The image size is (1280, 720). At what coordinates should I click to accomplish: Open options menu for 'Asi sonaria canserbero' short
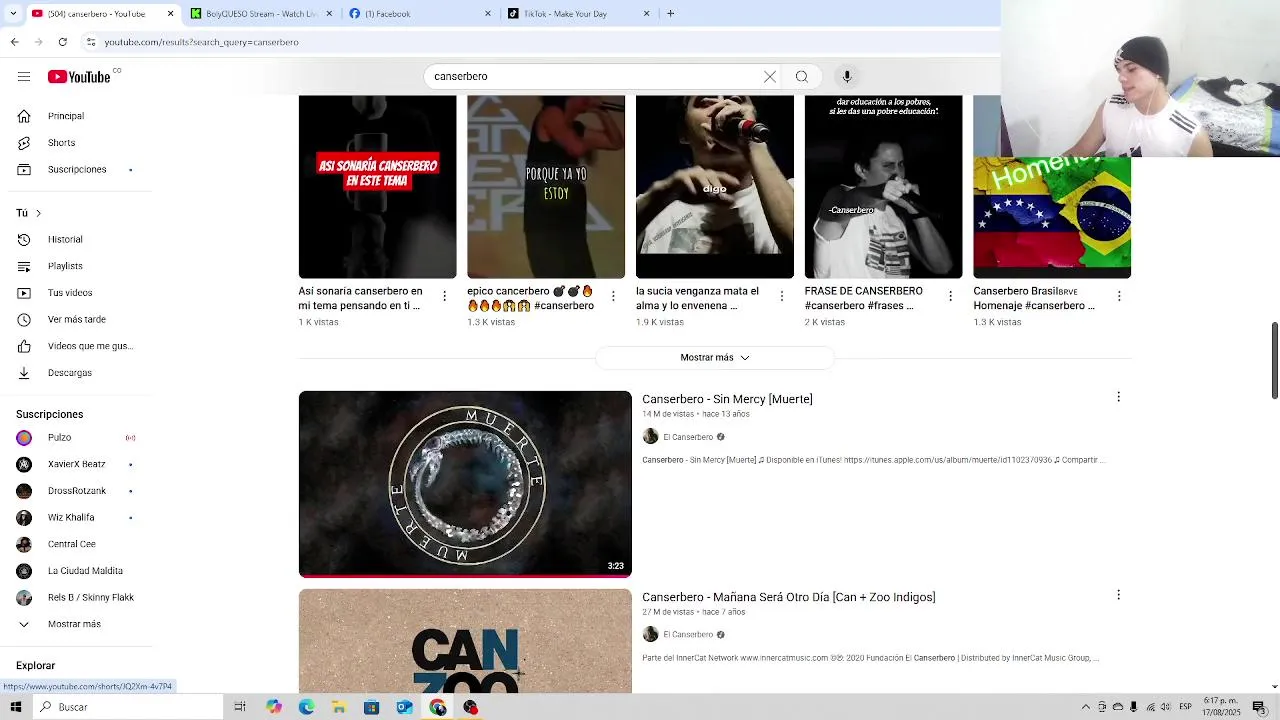445,296
